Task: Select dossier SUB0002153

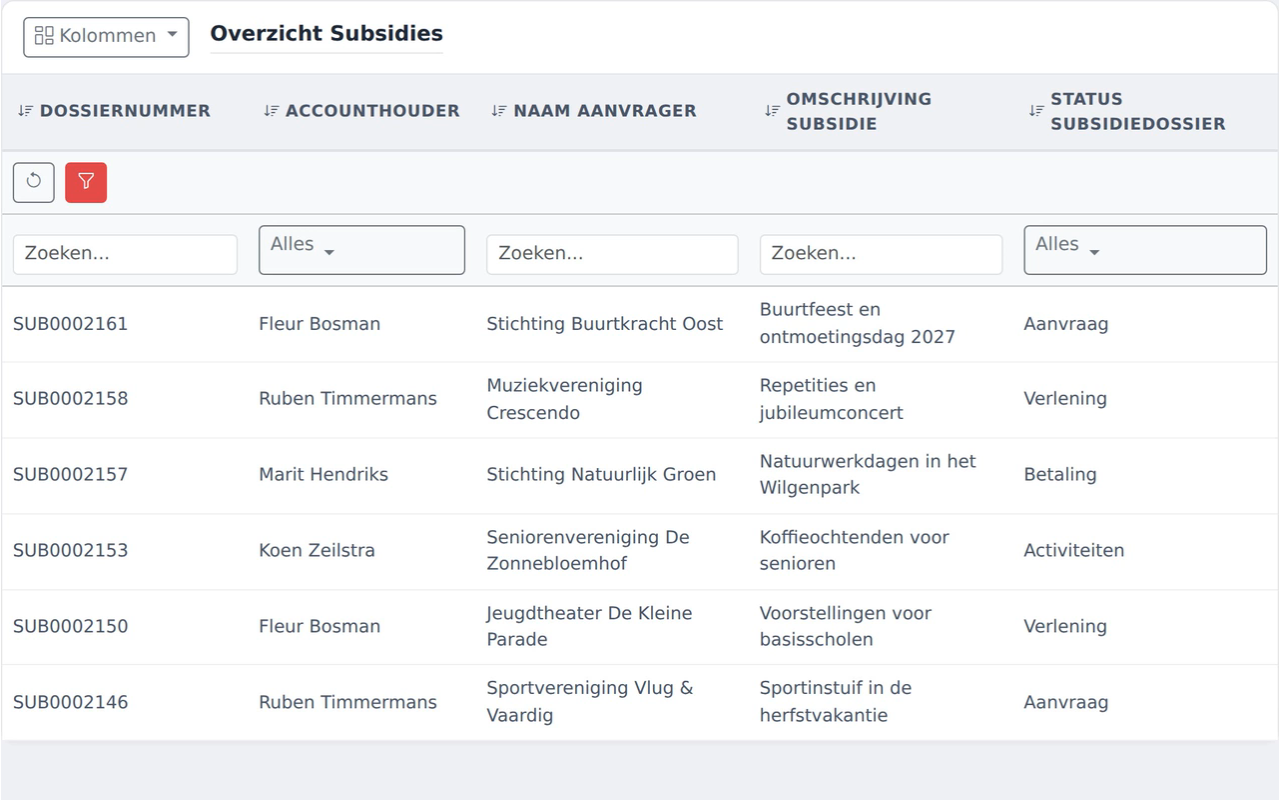Action: pyautogui.click(x=70, y=551)
